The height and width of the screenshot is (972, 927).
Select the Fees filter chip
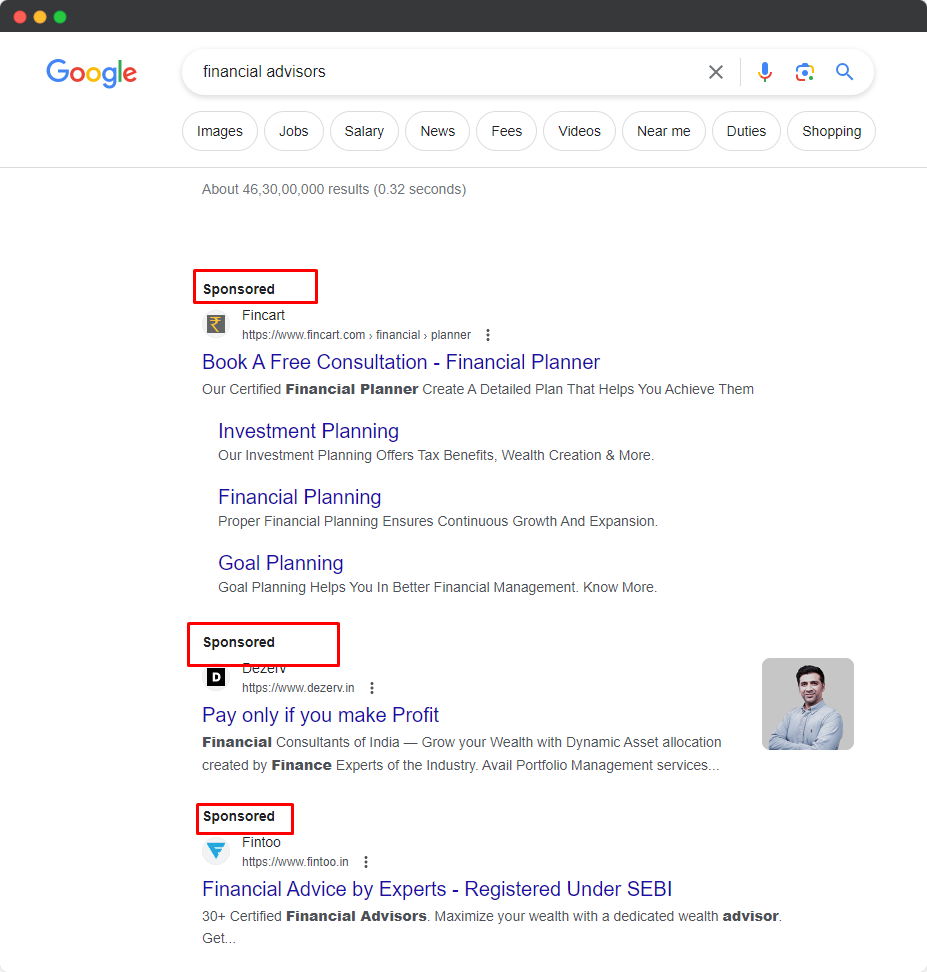(506, 131)
